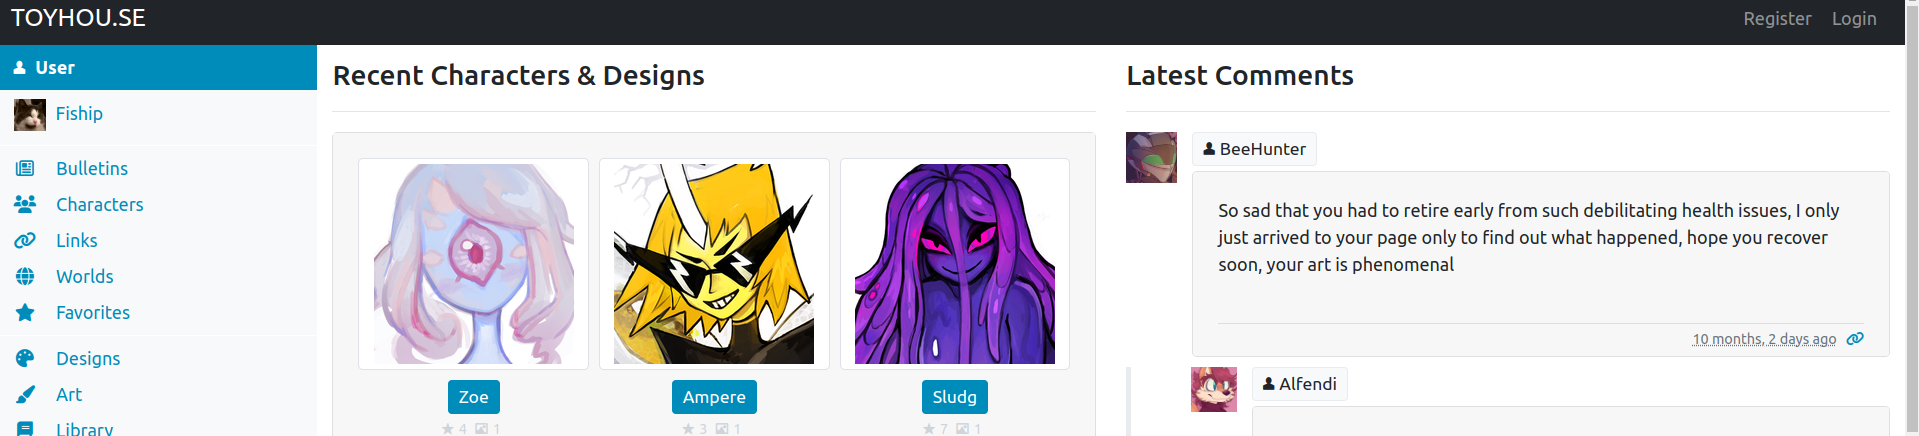This screenshot has width=1919, height=436.
Task: Click the Art paintbrush icon
Action: tap(25, 394)
